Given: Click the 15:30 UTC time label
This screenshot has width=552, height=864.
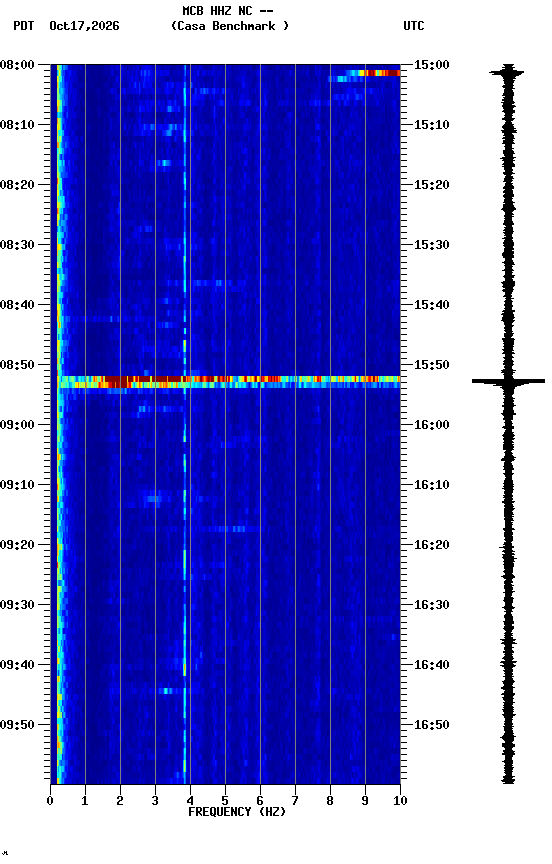Looking at the screenshot, I should pyautogui.click(x=432, y=245).
